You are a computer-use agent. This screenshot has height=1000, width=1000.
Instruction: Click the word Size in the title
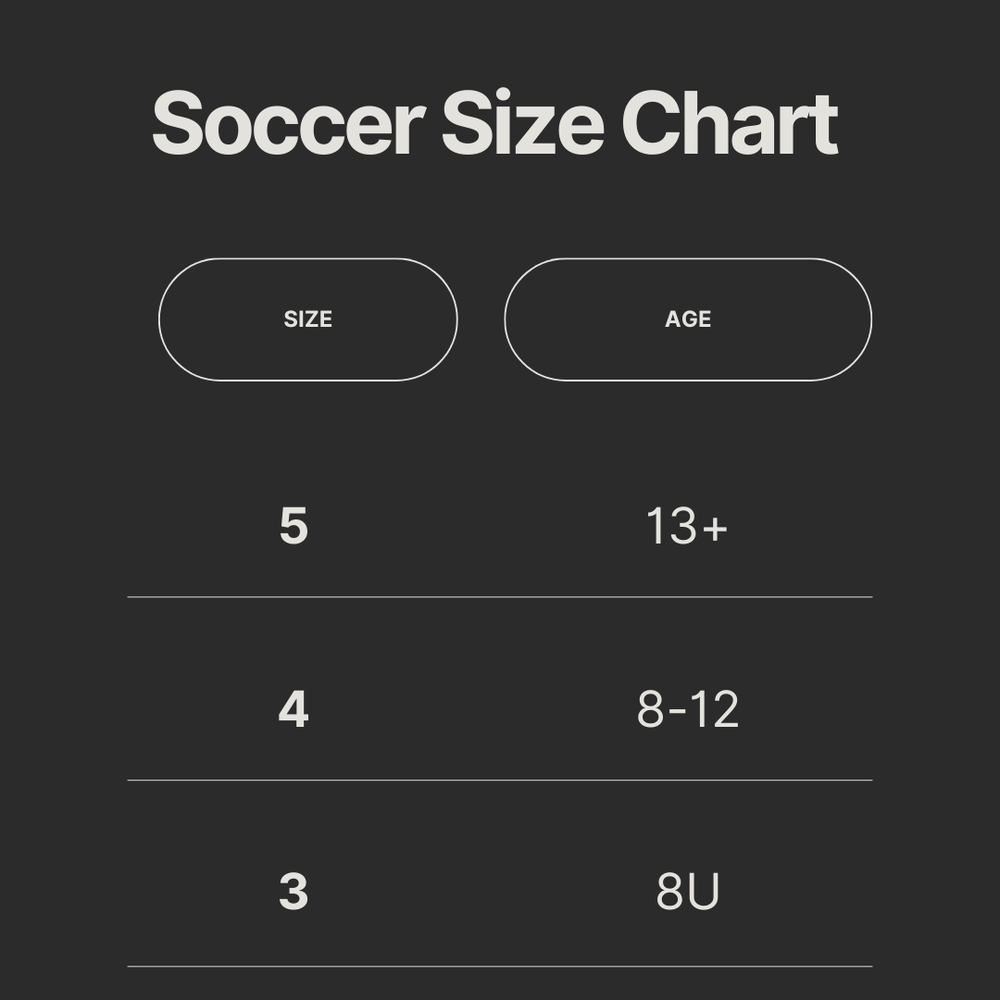click(x=522, y=124)
